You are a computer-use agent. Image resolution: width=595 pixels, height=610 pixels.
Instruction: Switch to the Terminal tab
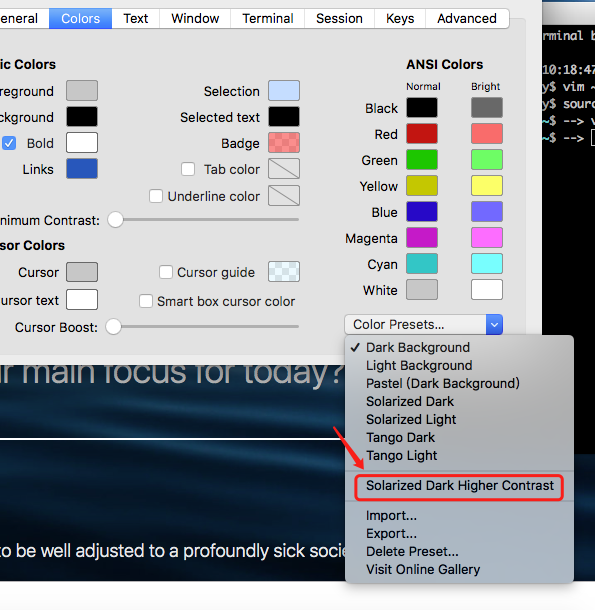[267, 18]
